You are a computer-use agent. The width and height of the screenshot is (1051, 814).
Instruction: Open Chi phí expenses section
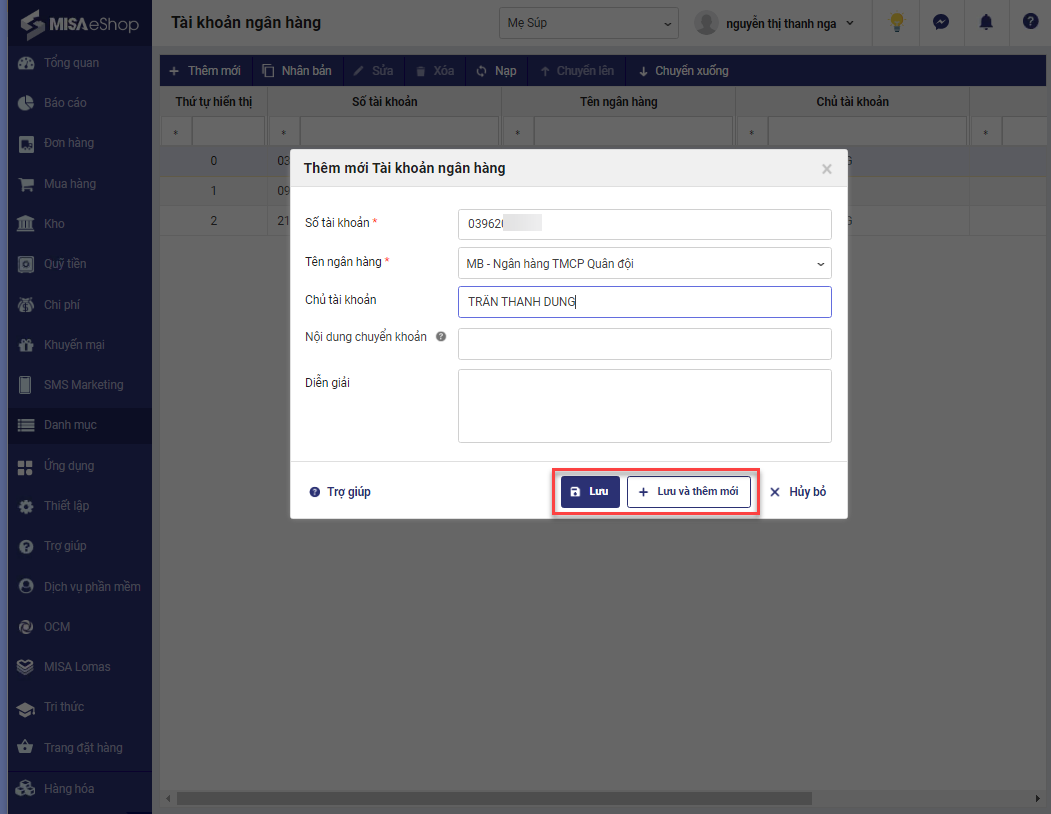(x=80, y=304)
